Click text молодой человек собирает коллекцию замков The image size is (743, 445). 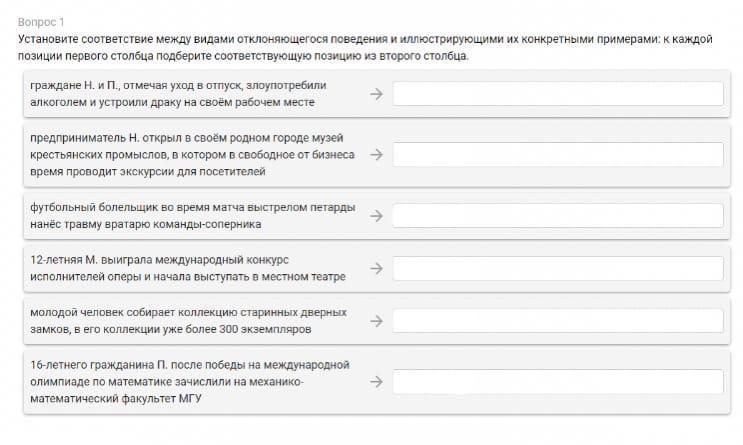[x=189, y=321]
